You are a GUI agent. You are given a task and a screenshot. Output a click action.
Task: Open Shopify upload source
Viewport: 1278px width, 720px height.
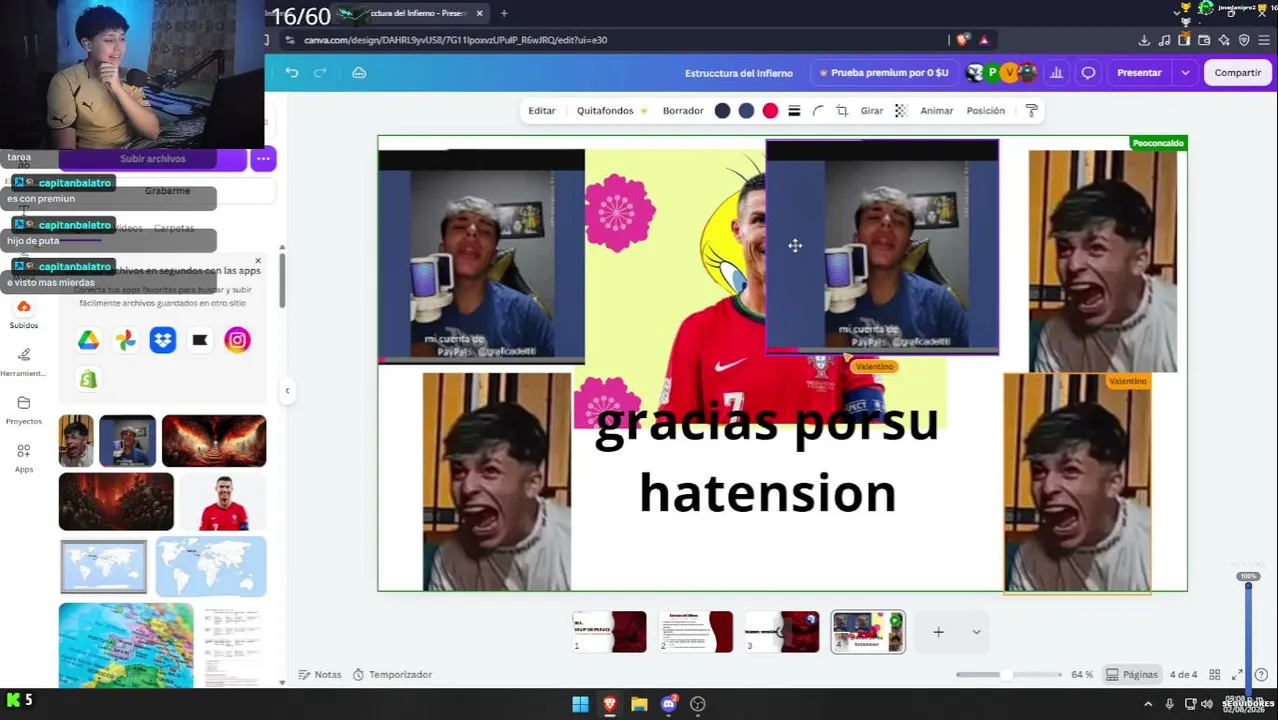pyautogui.click(x=89, y=379)
